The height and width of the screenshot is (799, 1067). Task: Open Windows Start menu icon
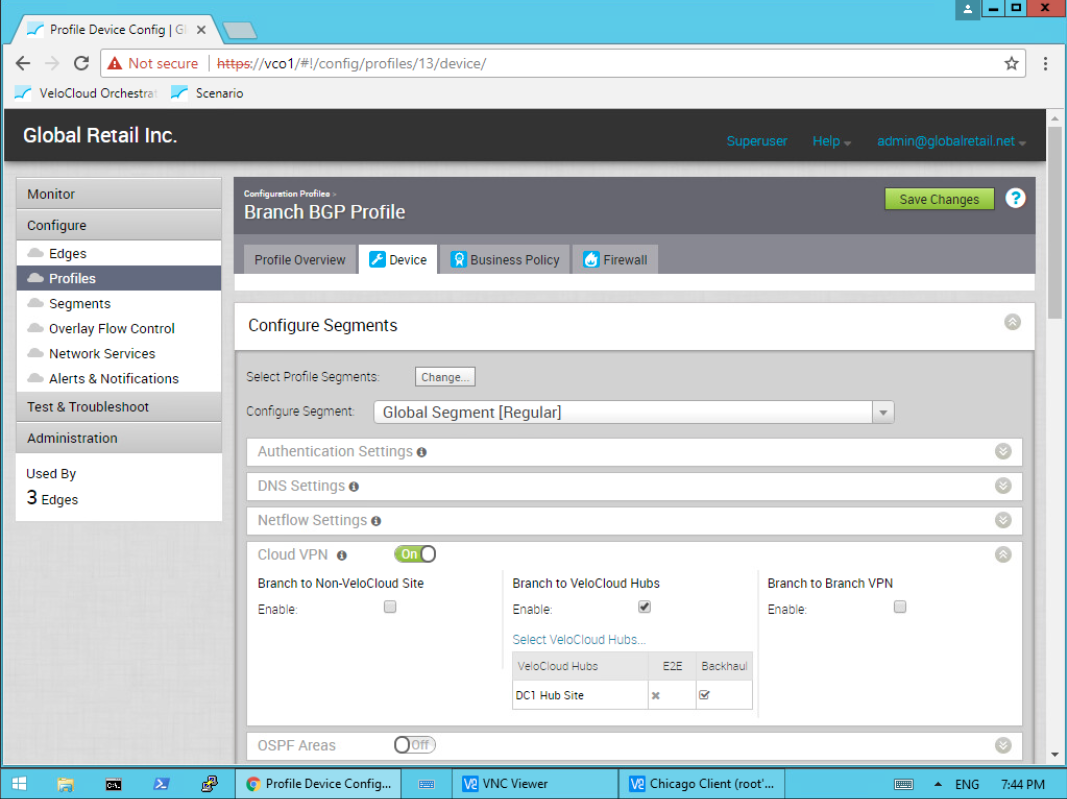(19, 784)
